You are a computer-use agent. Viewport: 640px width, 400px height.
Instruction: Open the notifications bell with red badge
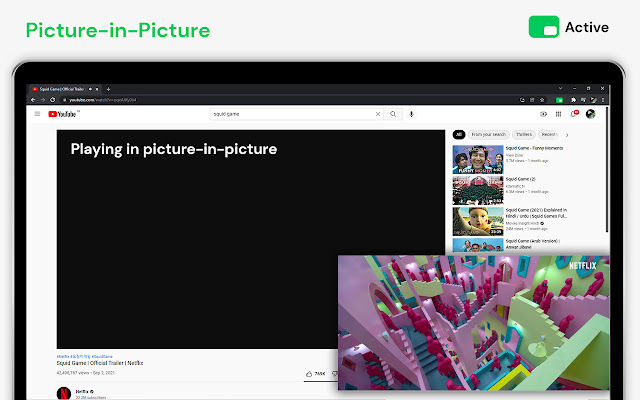[574, 114]
